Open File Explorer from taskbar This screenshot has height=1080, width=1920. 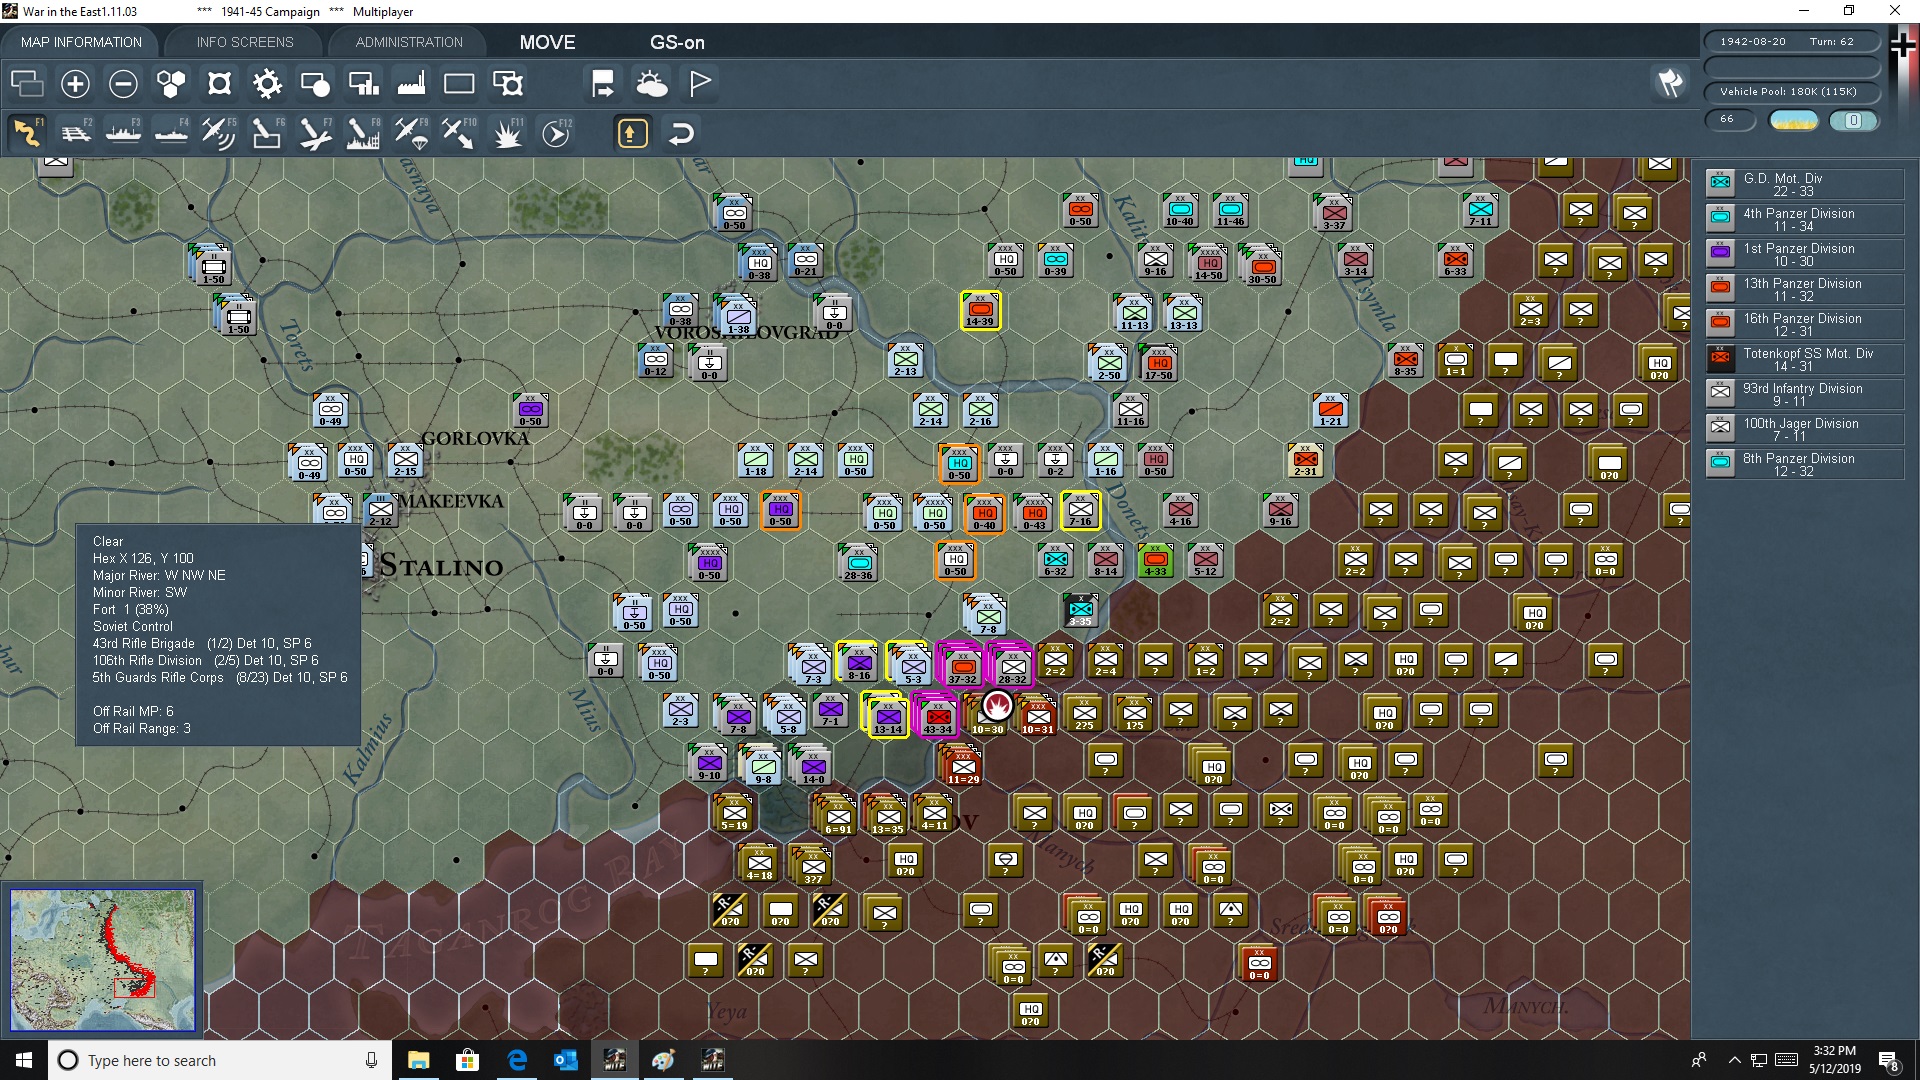click(x=419, y=1060)
